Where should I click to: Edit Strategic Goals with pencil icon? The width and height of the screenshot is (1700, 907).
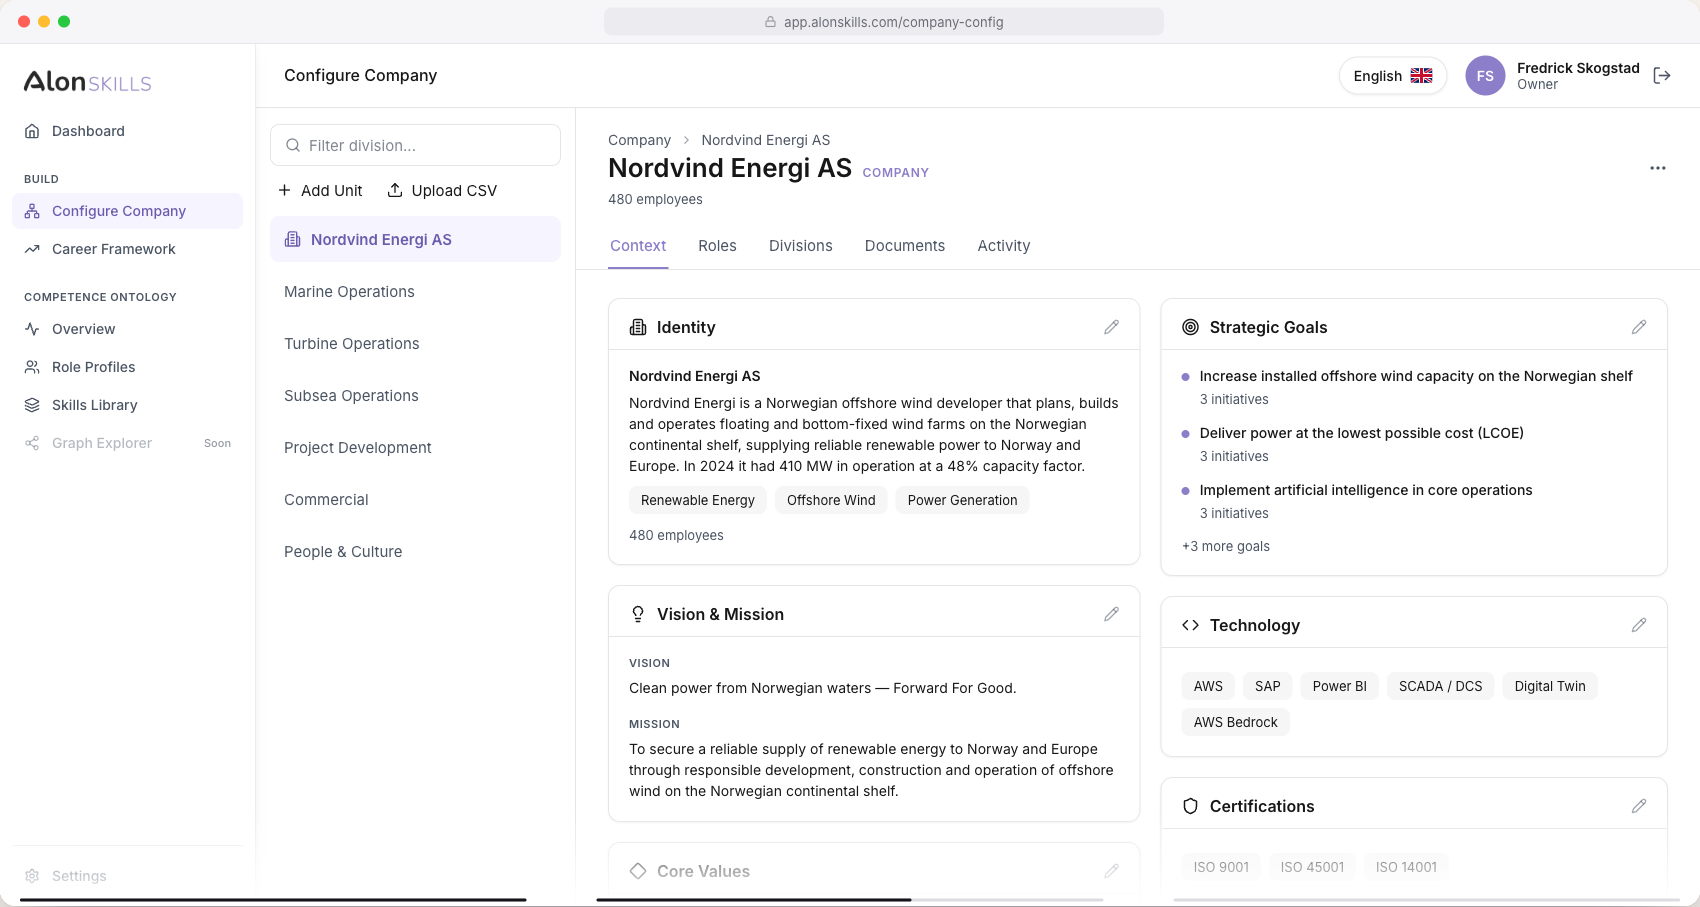click(1639, 327)
